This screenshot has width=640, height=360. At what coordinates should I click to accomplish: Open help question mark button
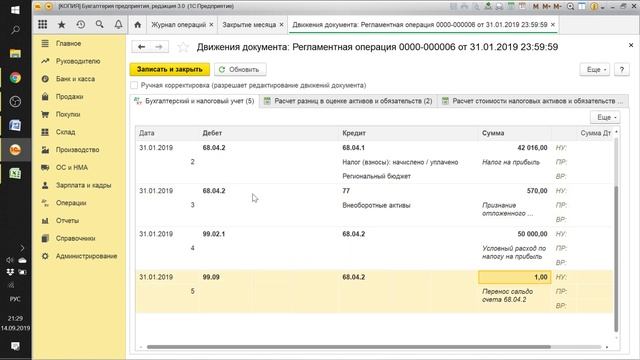pyautogui.click(x=622, y=69)
